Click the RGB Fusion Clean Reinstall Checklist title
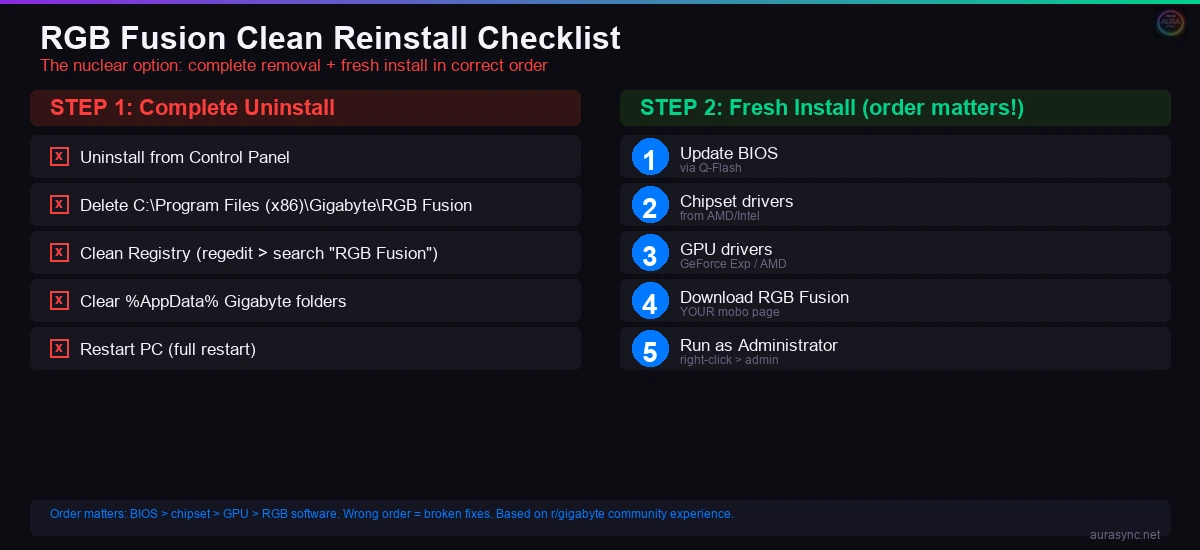The image size is (1200, 550). pos(330,38)
